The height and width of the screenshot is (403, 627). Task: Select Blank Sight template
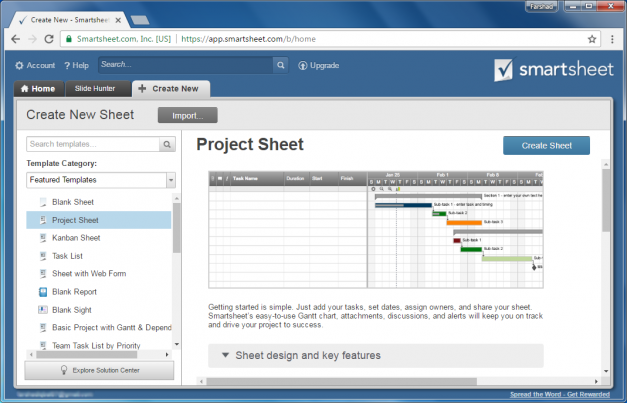click(x=98, y=310)
